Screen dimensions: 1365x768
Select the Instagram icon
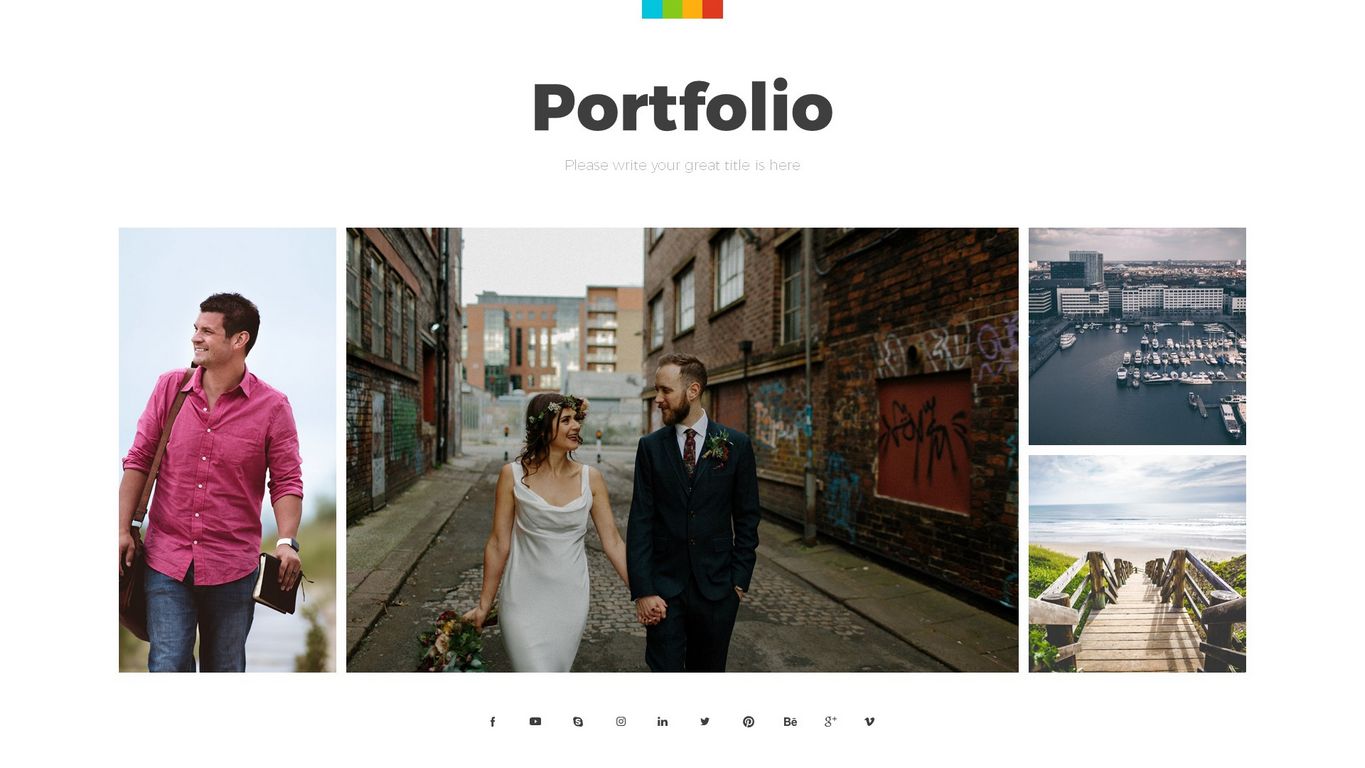(x=621, y=721)
